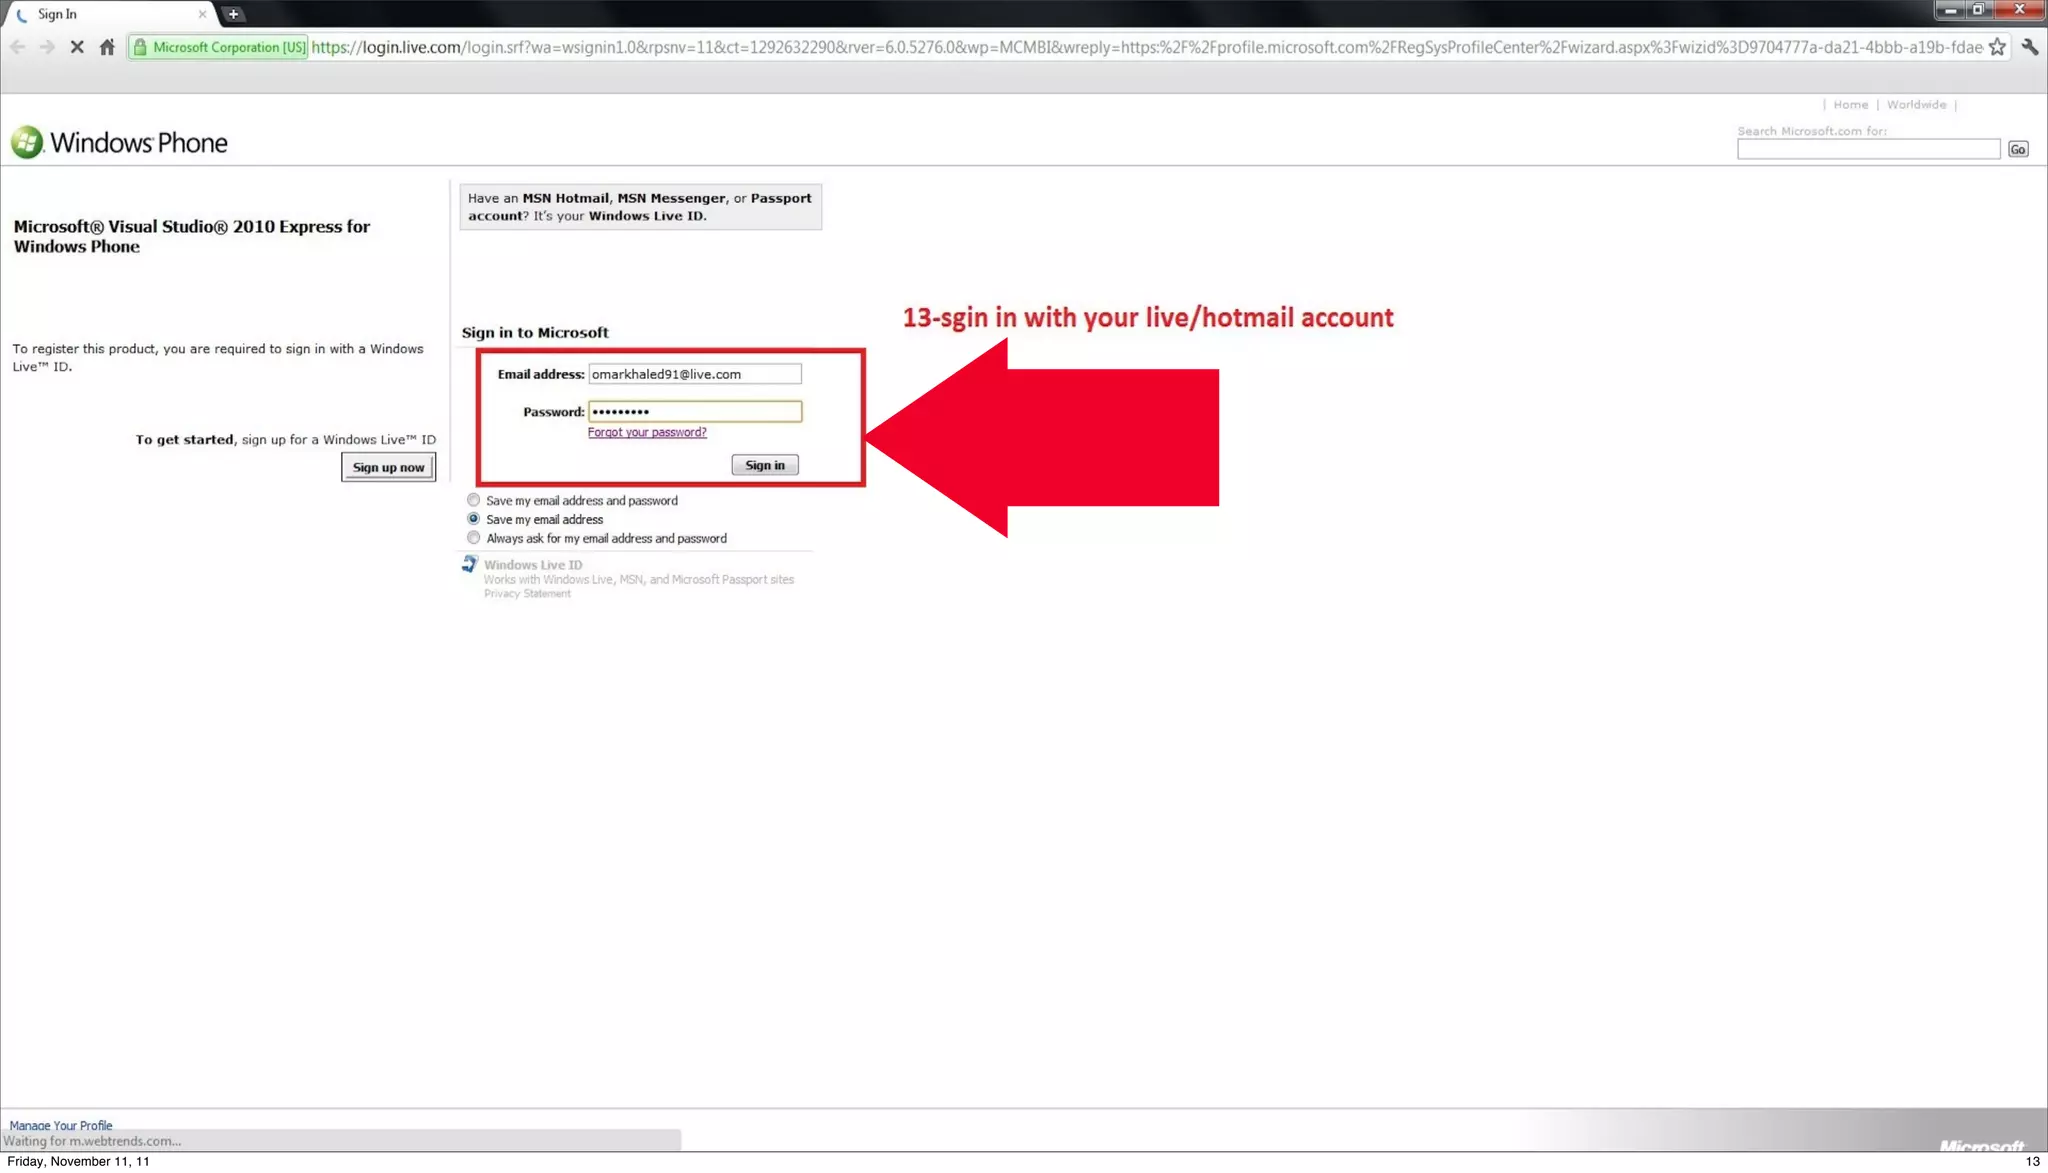Open a new tab with plus button
Image resolution: width=2048 pixels, height=1173 pixels.
pos(233,14)
